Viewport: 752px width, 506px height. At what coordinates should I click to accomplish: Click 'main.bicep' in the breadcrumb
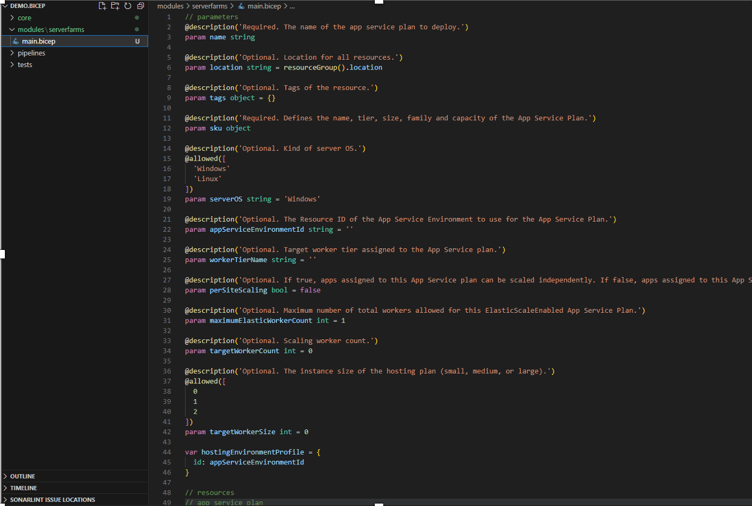[x=264, y=6]
